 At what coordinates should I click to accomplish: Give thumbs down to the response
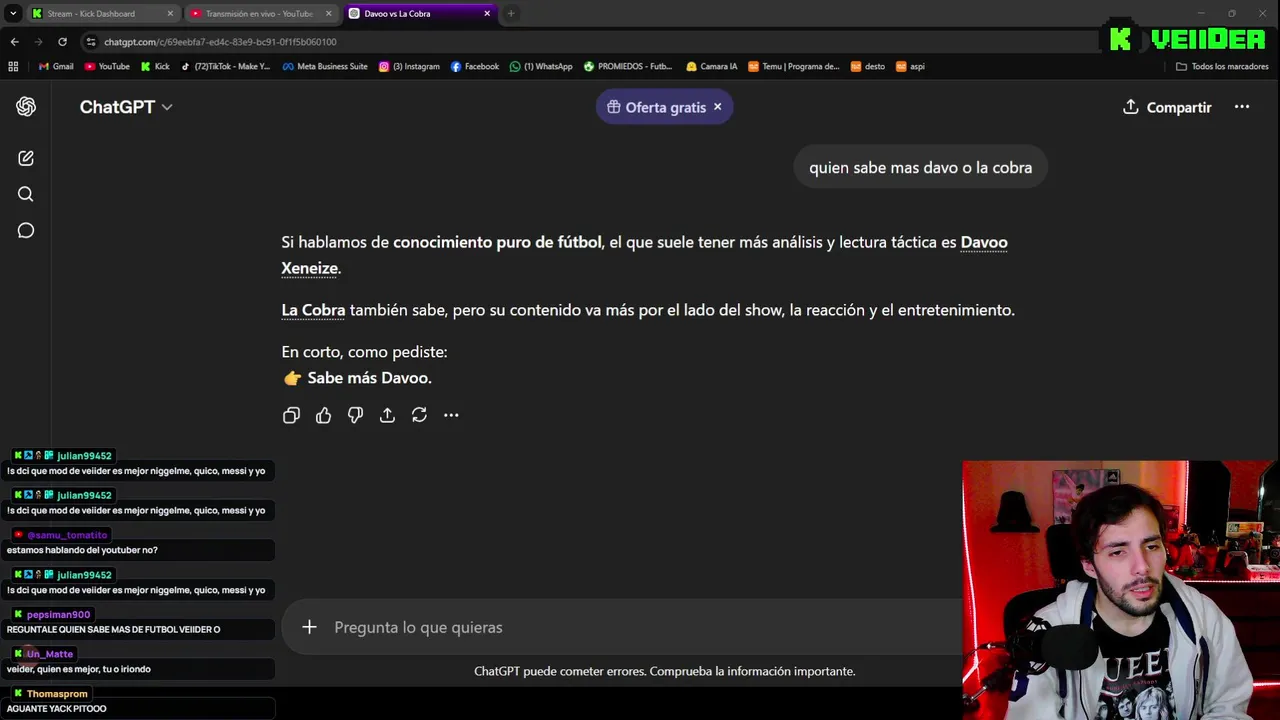tap(355, 415)
